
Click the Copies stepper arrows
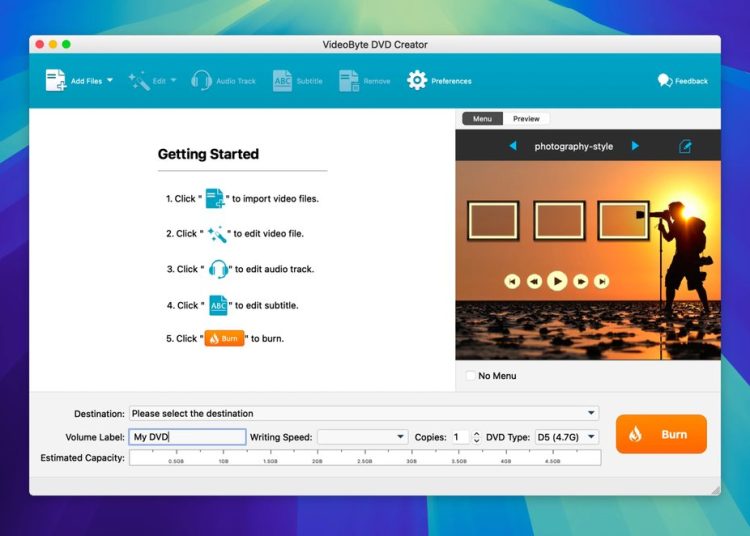coord(476,437)
